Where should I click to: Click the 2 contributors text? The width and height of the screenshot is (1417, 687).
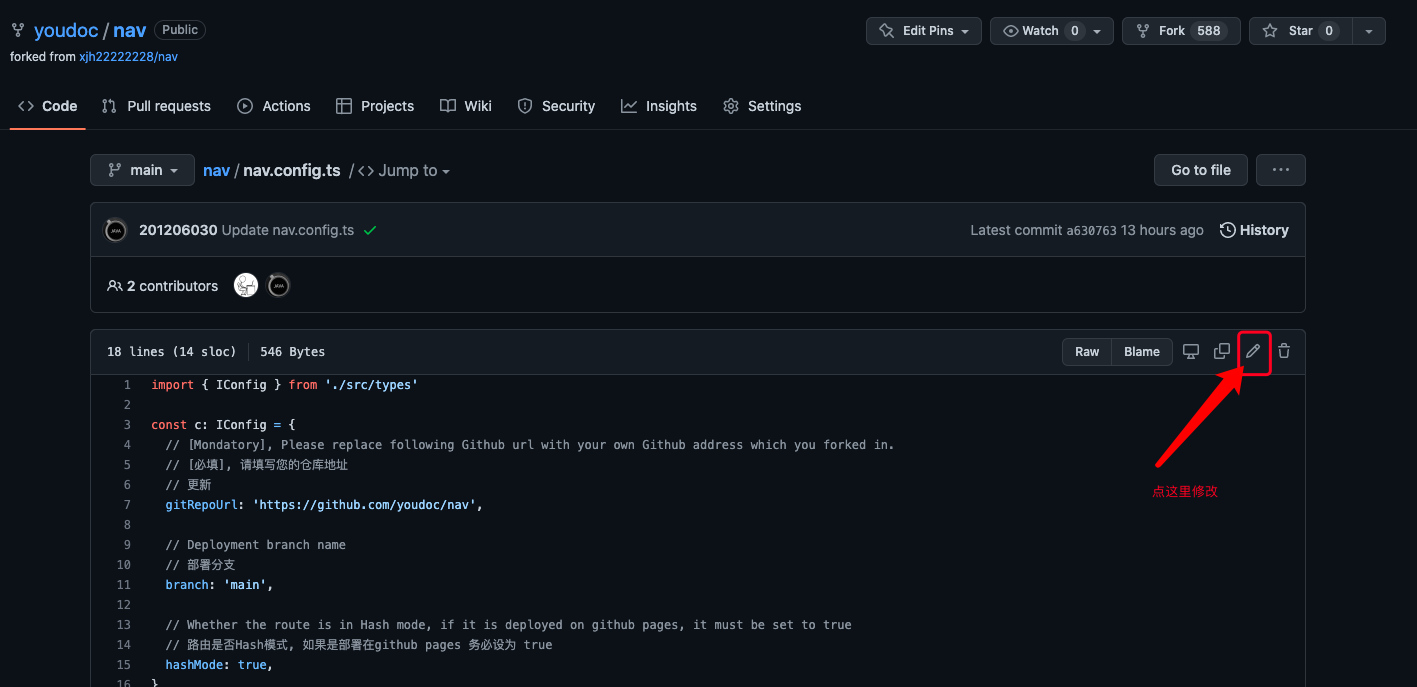click(x=172, y=286)
